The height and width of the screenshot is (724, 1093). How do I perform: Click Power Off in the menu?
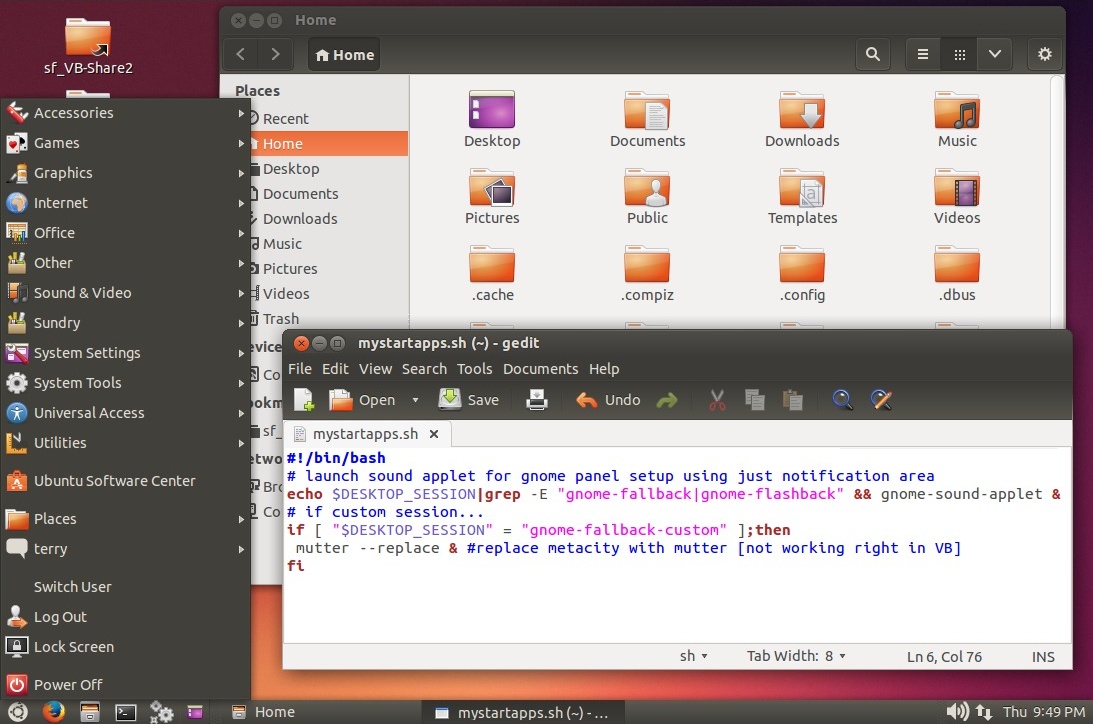[125, 684]
